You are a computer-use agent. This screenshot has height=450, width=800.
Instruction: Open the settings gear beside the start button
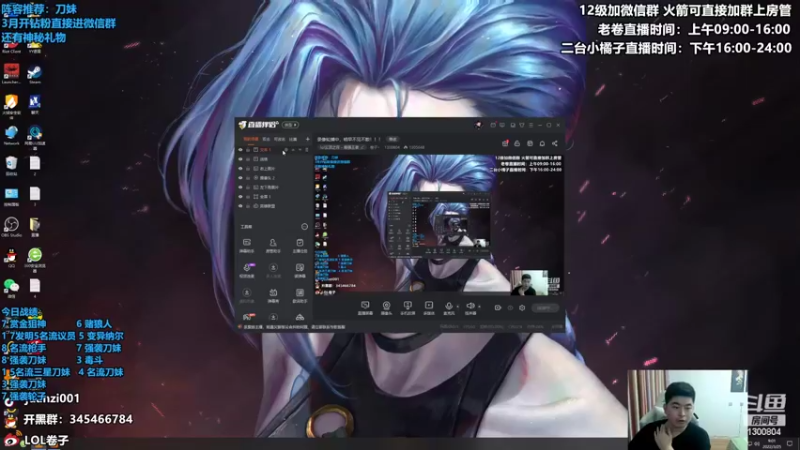point(522,308)
